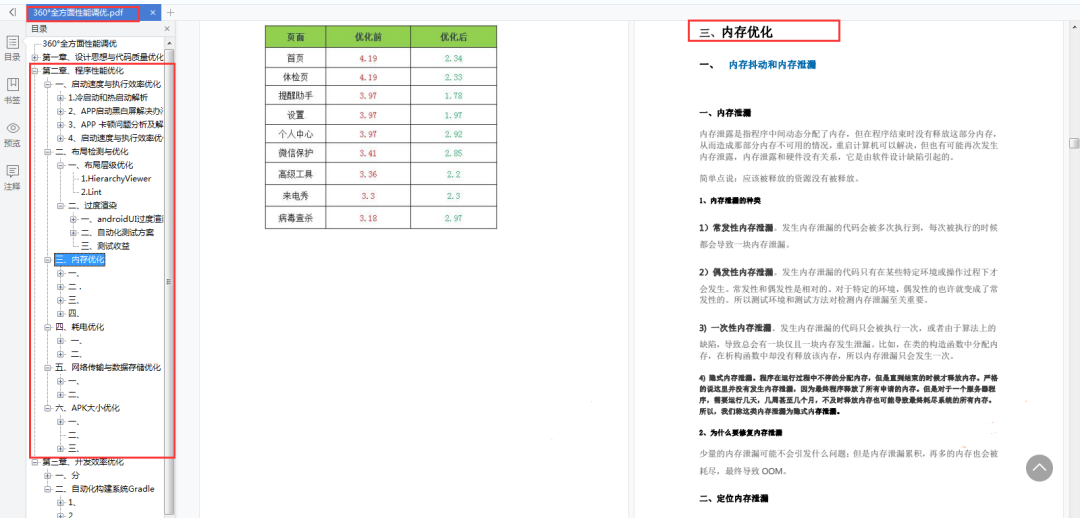Collapse the 第二章、程序性能优化 node
This screenshot has width=1080, height=518.
(35, 70)
